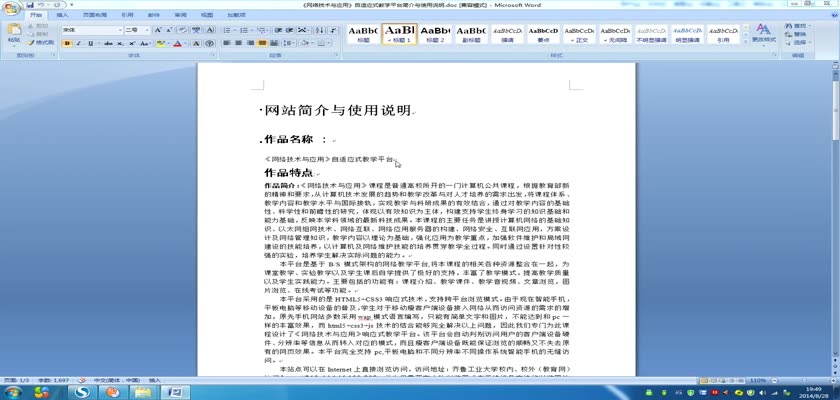Apply the yellow text highlight color

(x=161, y=44)
